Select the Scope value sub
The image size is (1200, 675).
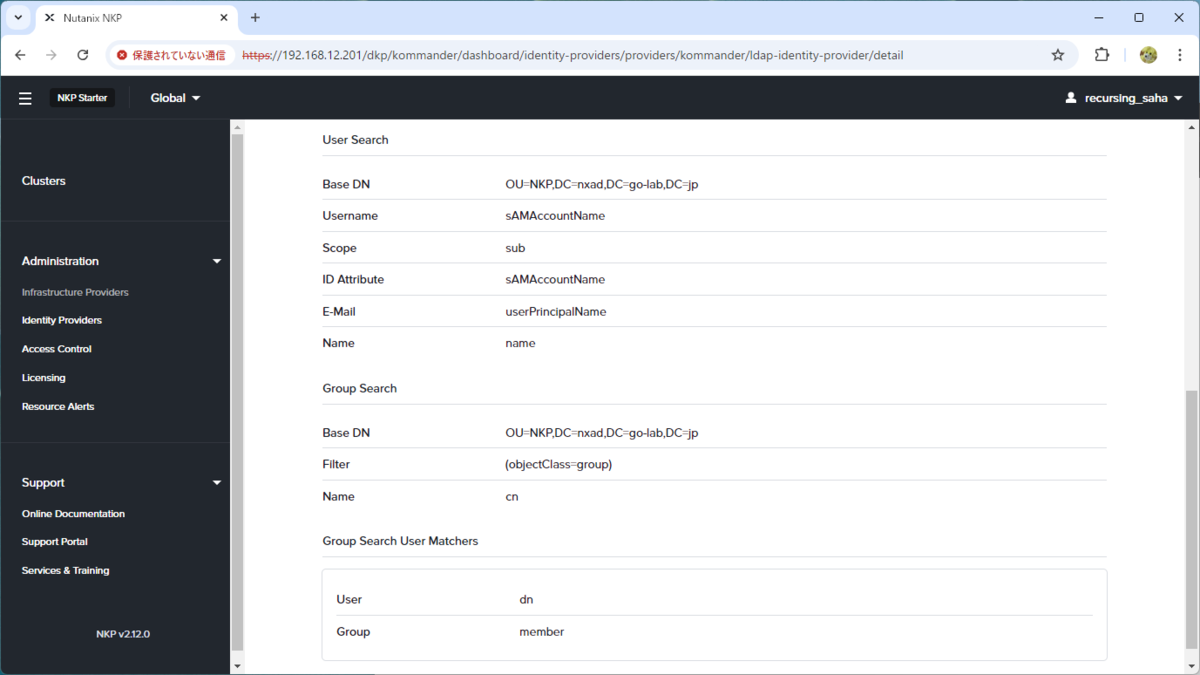515,248
